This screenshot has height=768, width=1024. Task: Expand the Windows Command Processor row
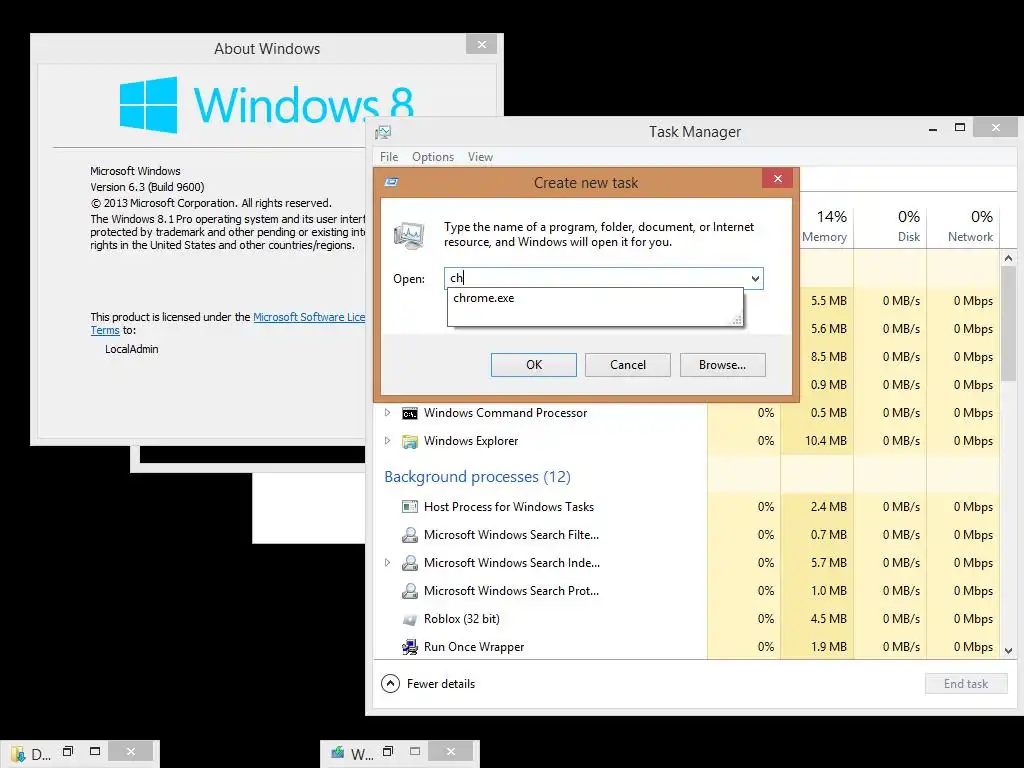coord(387,413)
